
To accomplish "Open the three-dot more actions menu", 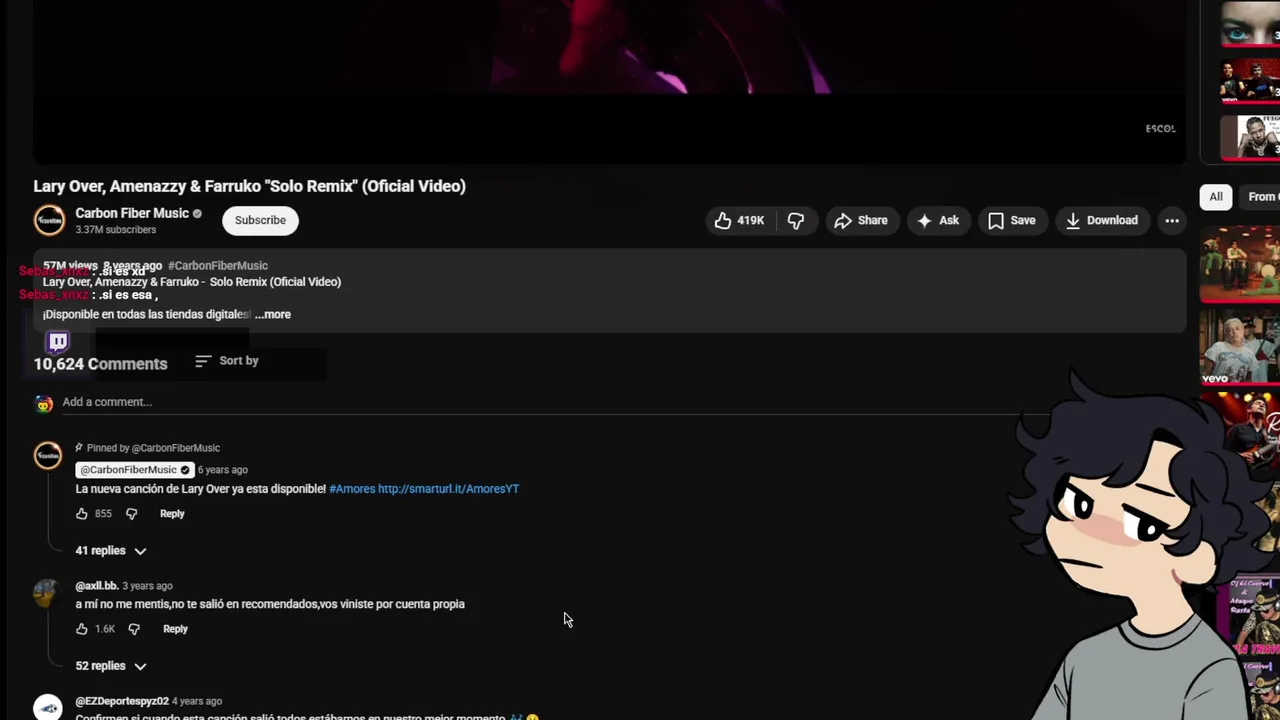I will point(1172,220).
